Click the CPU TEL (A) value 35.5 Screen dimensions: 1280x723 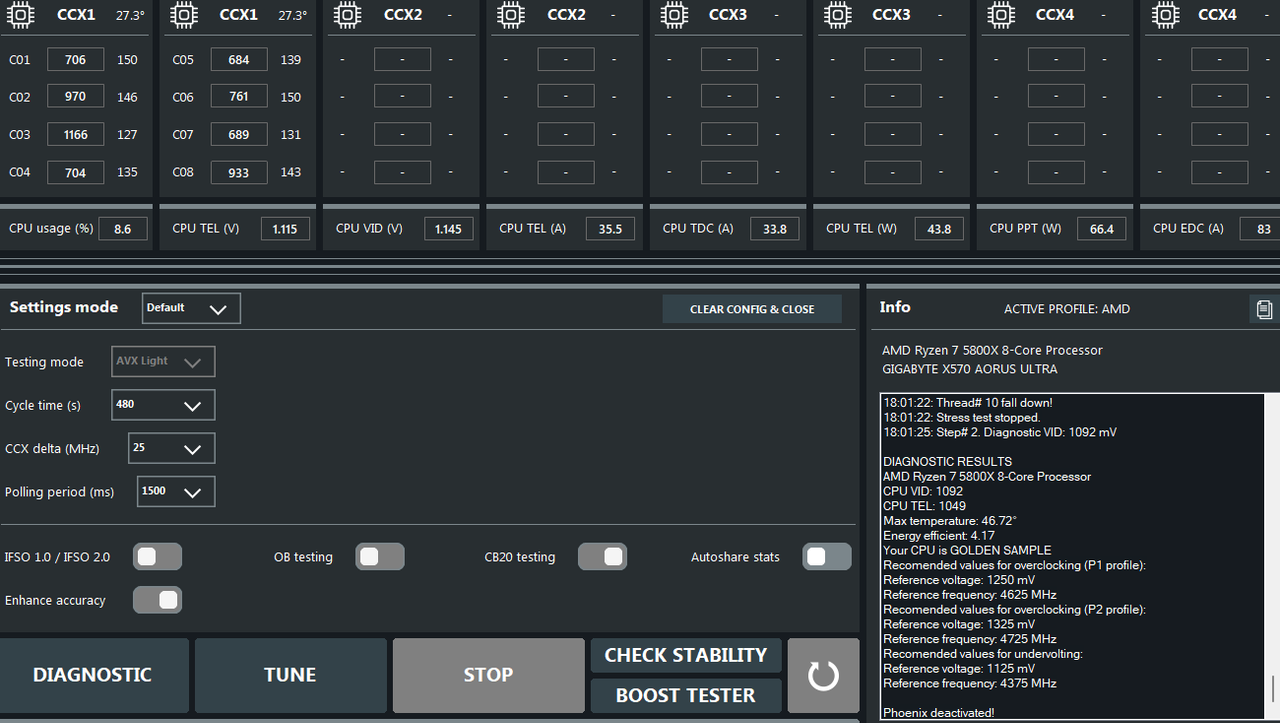(610, 229)
